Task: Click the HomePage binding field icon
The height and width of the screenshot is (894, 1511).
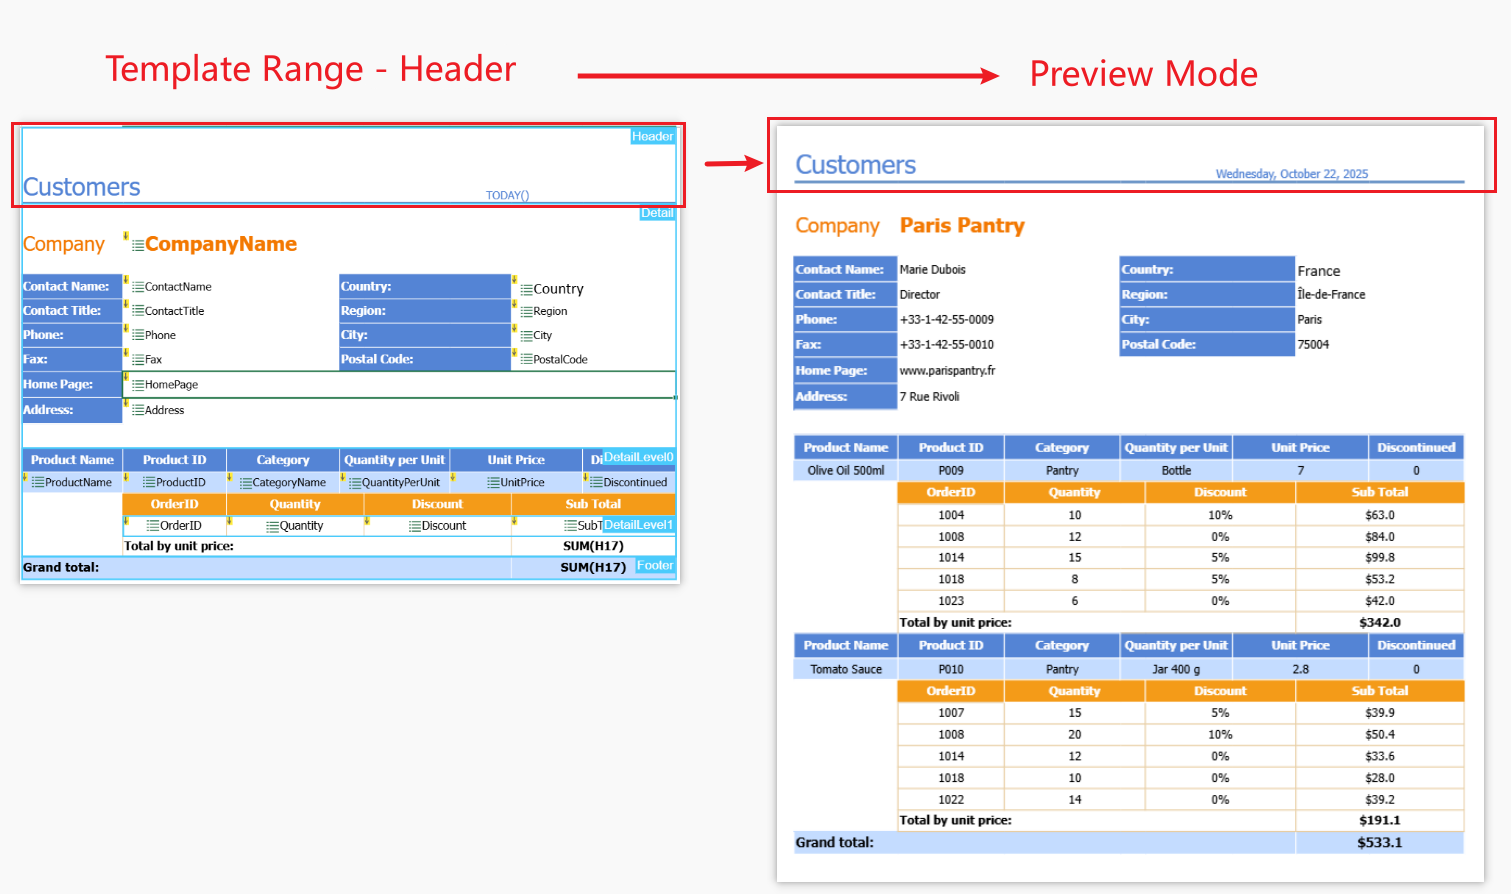Action: (138, 385)
